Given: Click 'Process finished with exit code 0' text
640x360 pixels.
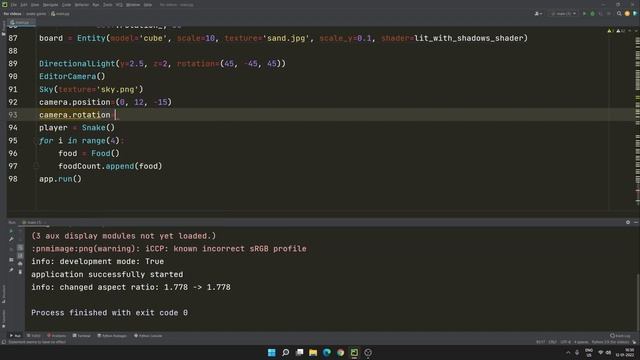Looking at the screenshot, I should (x=109, y=313).
